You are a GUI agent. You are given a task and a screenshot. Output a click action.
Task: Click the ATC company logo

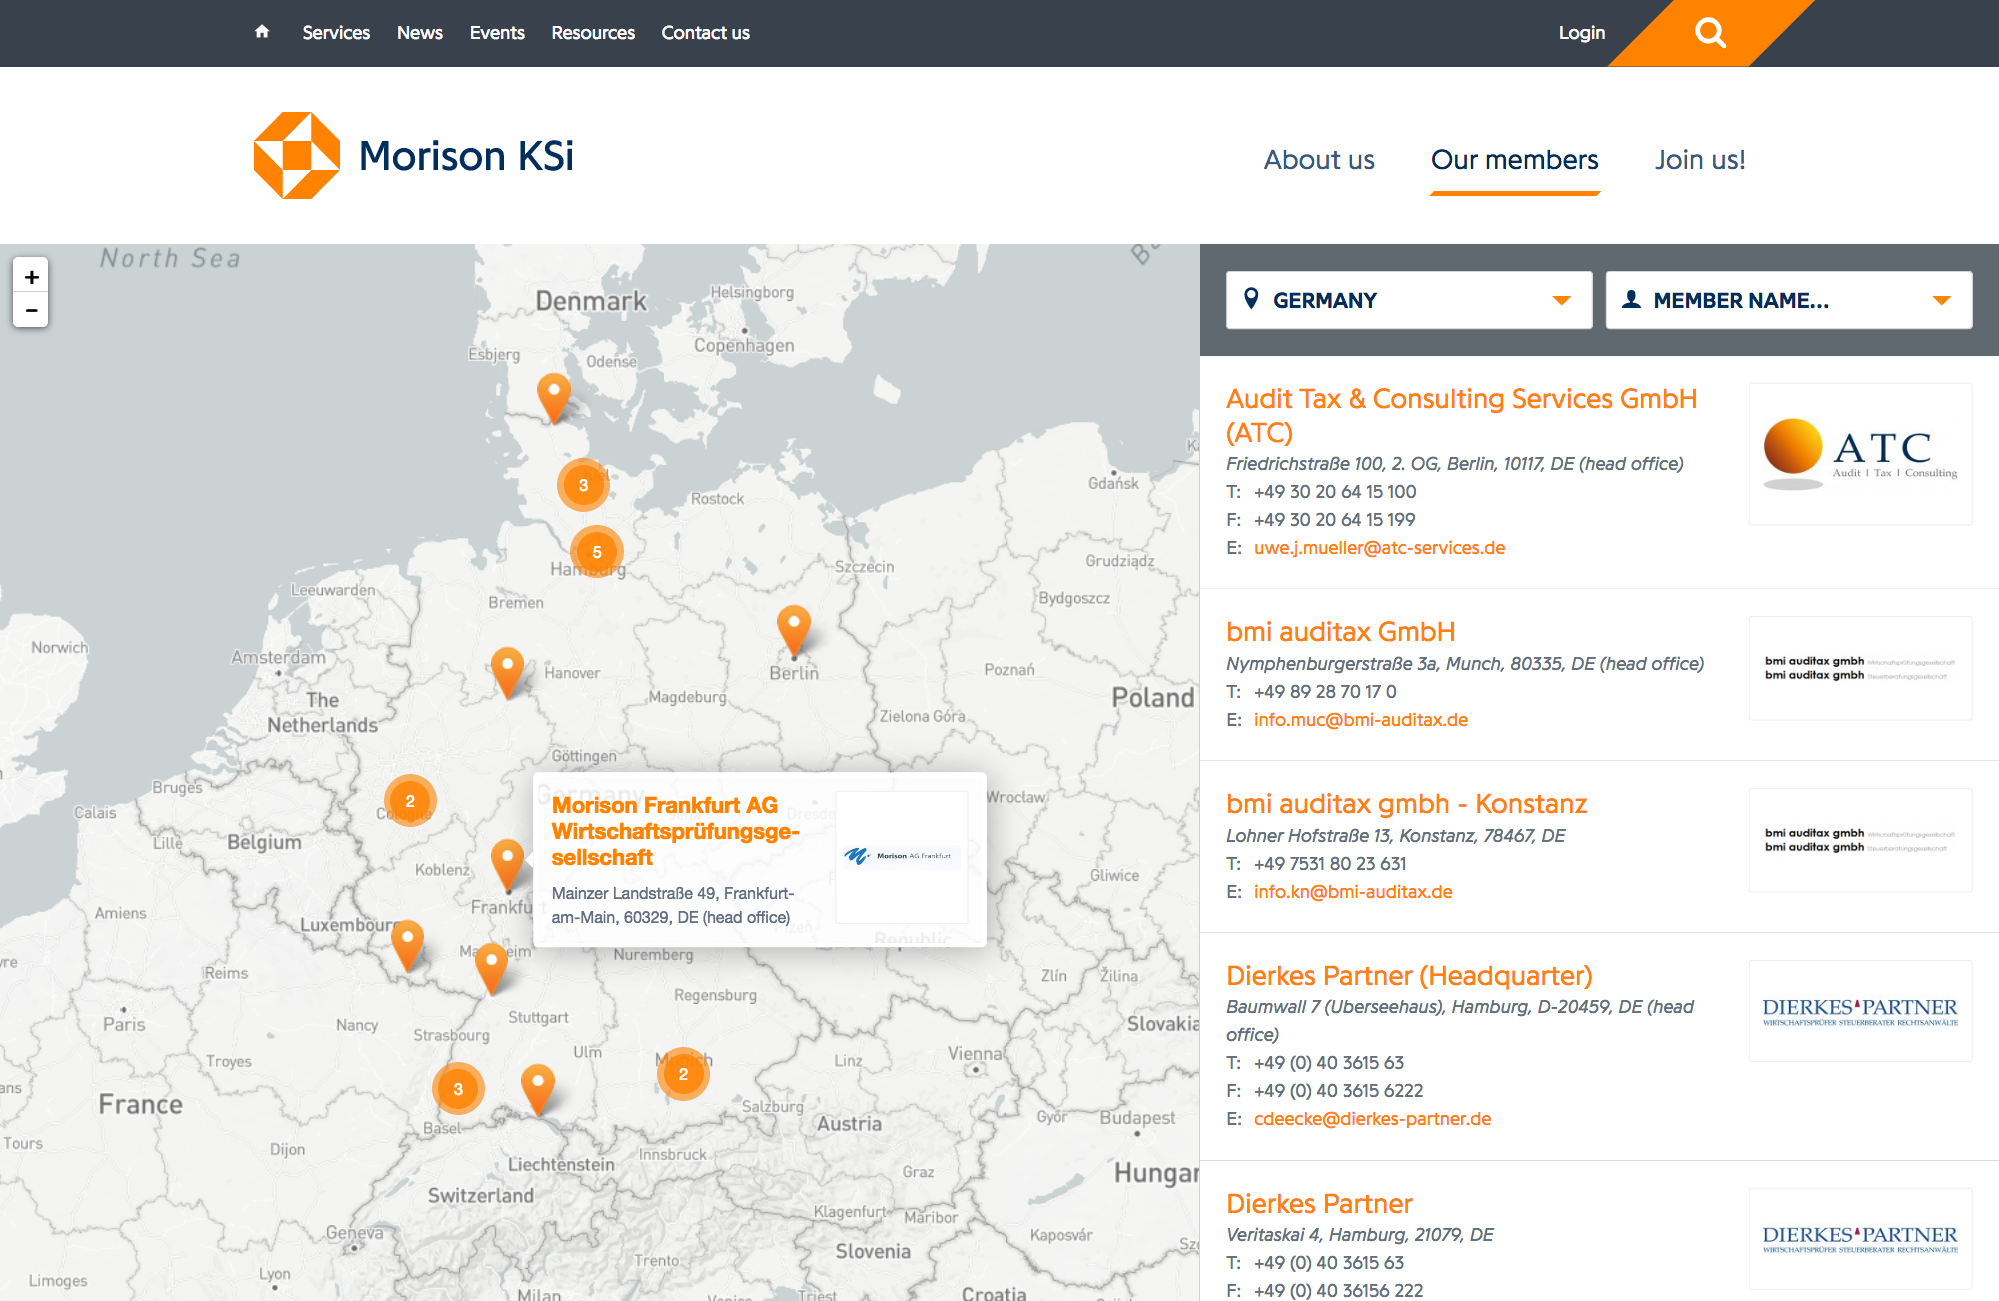[1860, 454]
